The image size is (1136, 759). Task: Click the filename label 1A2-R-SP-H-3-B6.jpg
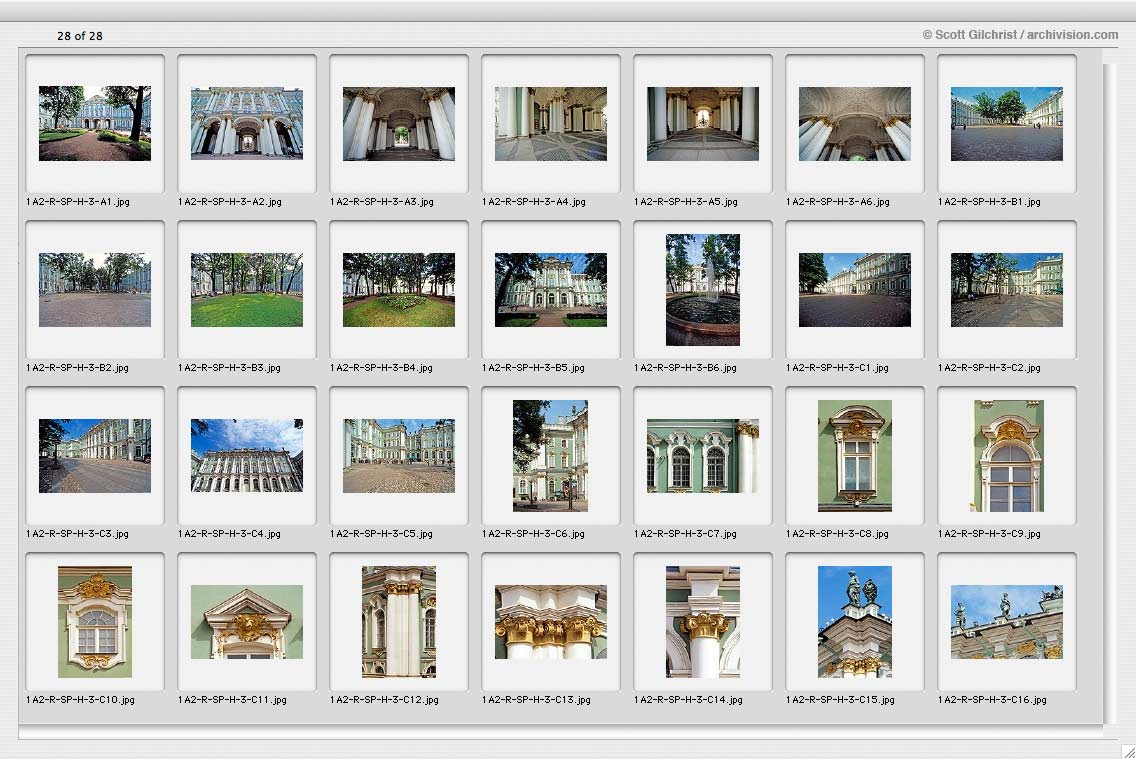click(685, 368)
